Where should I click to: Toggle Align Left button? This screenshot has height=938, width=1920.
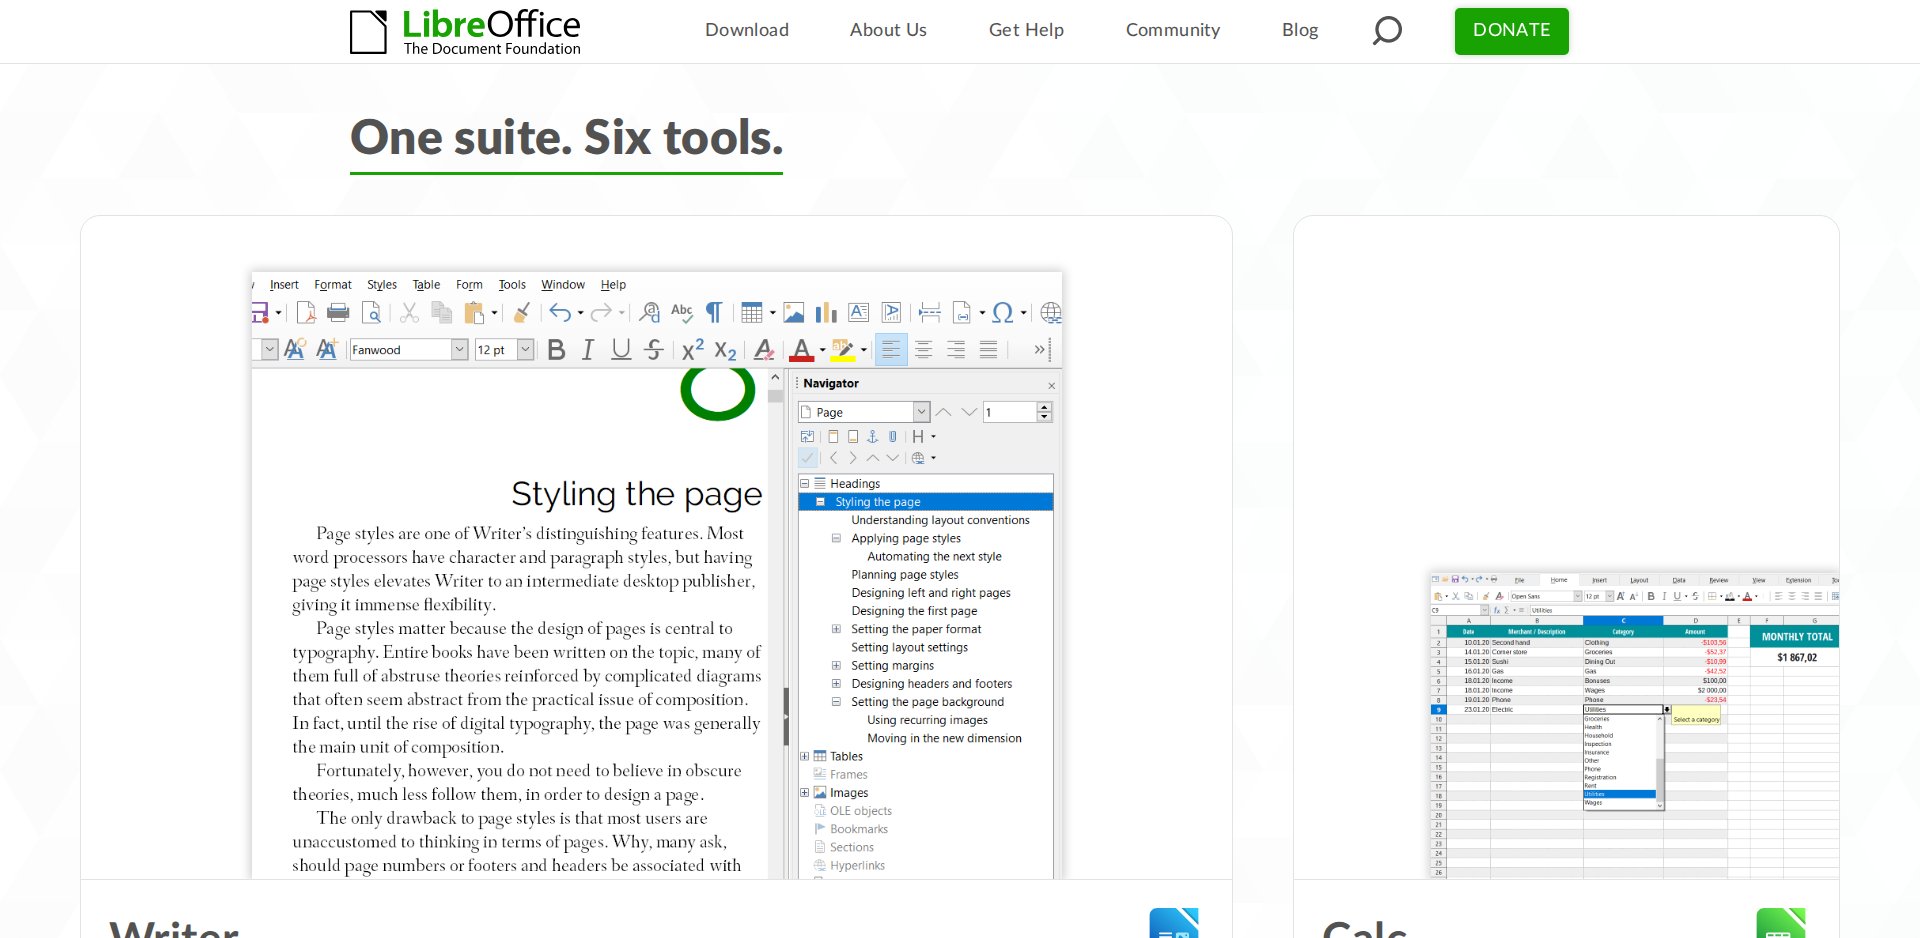pos(891,349)
